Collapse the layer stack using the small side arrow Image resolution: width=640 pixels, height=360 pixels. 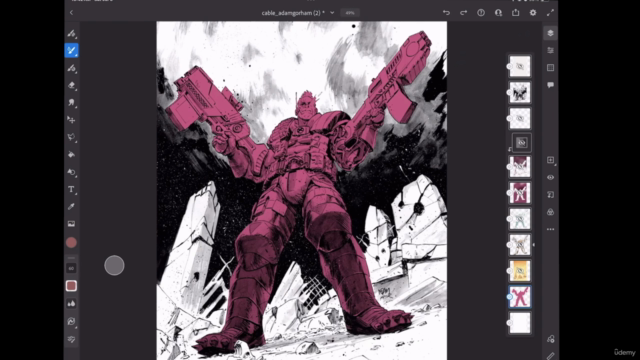pos(534,245)
